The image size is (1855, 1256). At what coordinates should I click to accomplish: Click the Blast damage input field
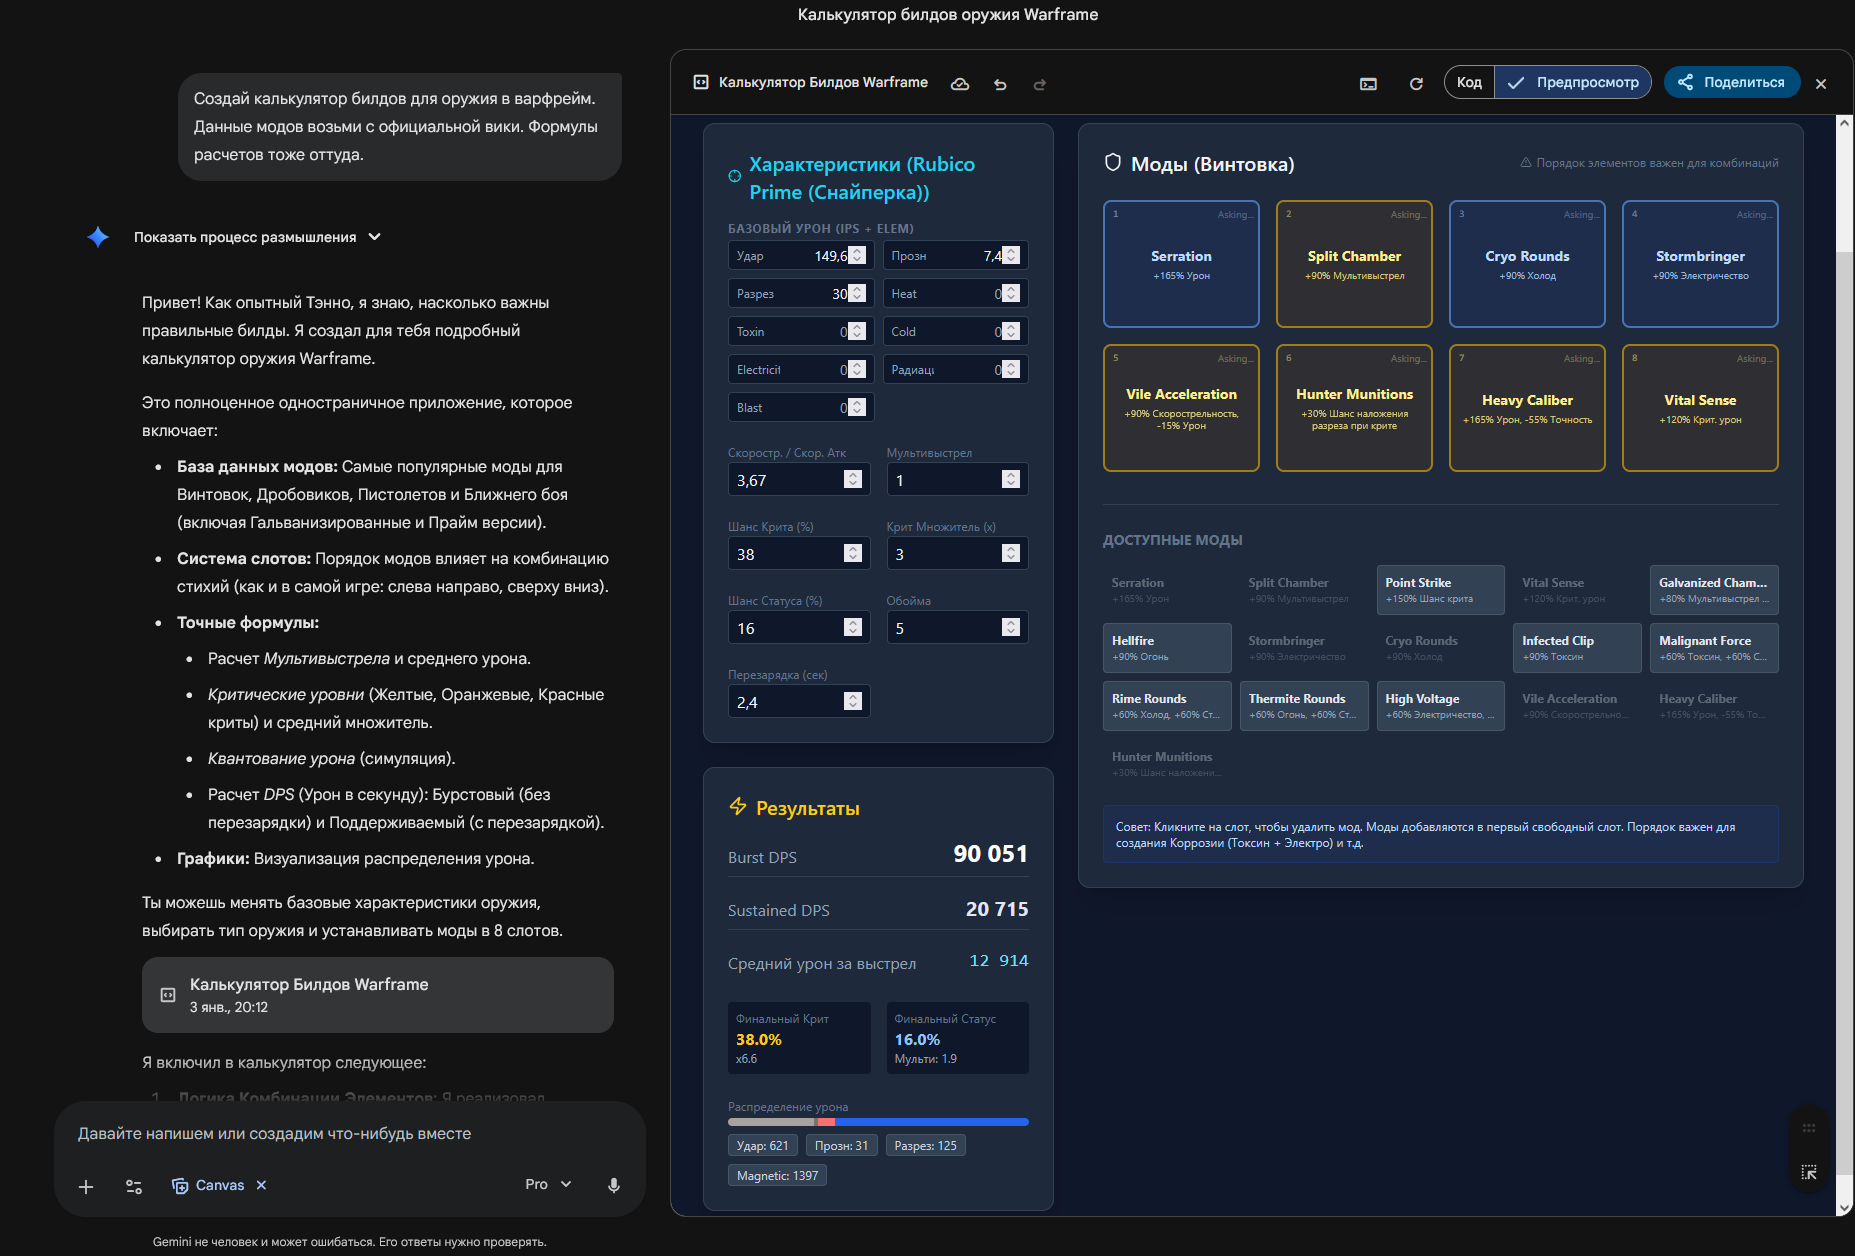point(801,408)
